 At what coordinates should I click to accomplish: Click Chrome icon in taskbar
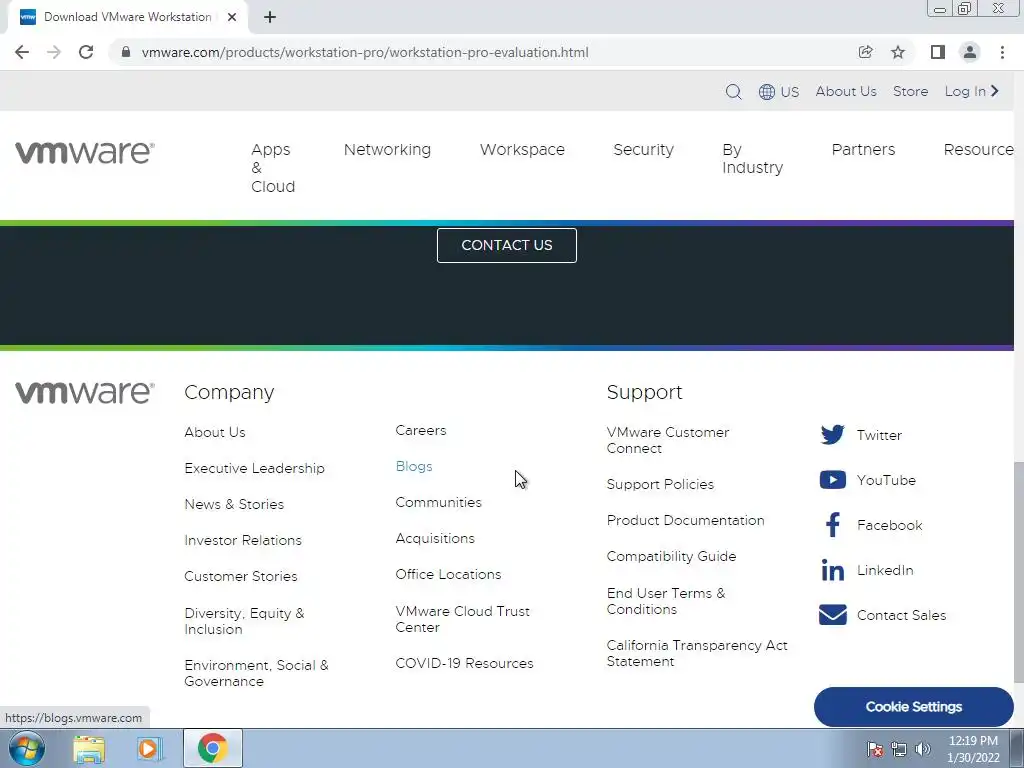(213, 748)
